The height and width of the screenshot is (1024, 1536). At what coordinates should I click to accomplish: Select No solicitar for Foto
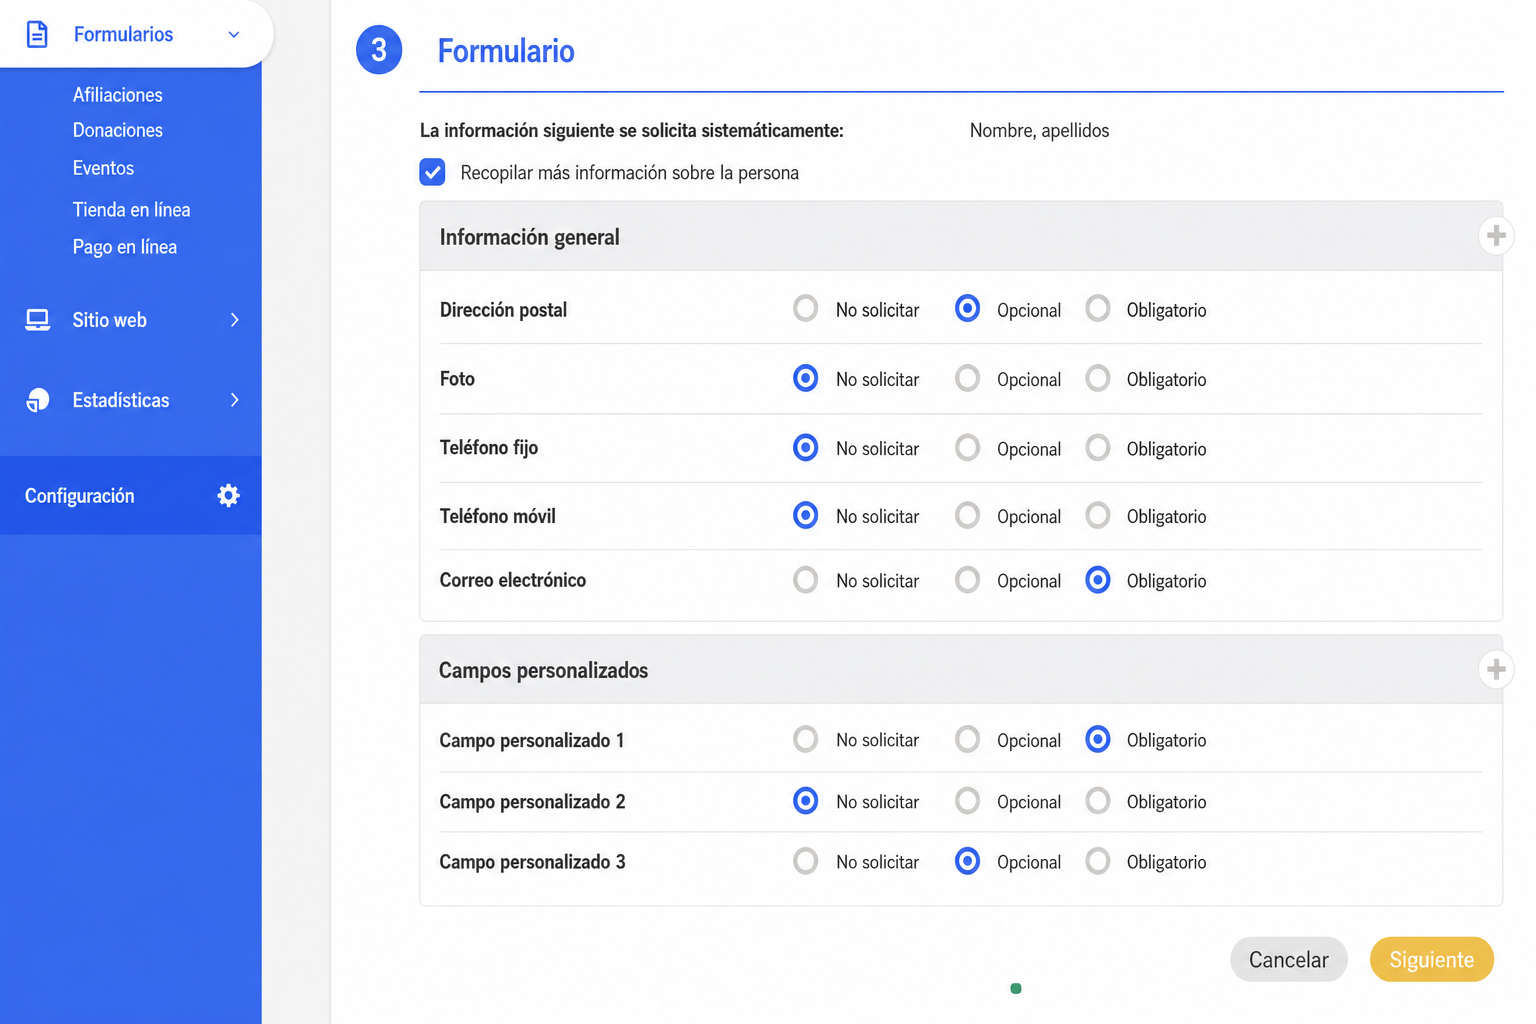click(x=805, y=378)
